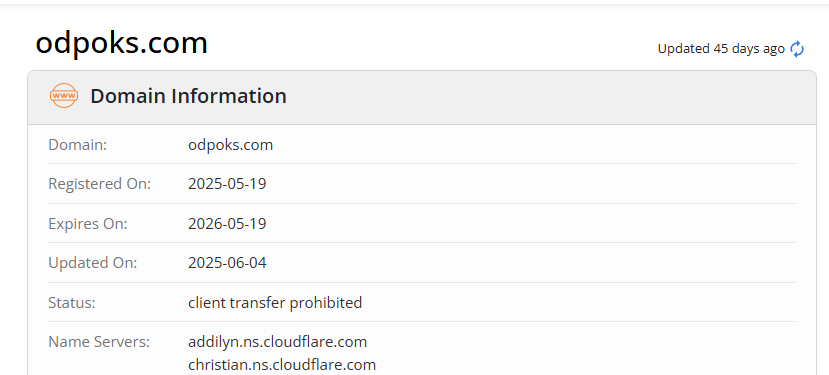The image size is (829, 375).
Task: Click the expiry date 2026-05-19
Action: pos(227,224)
